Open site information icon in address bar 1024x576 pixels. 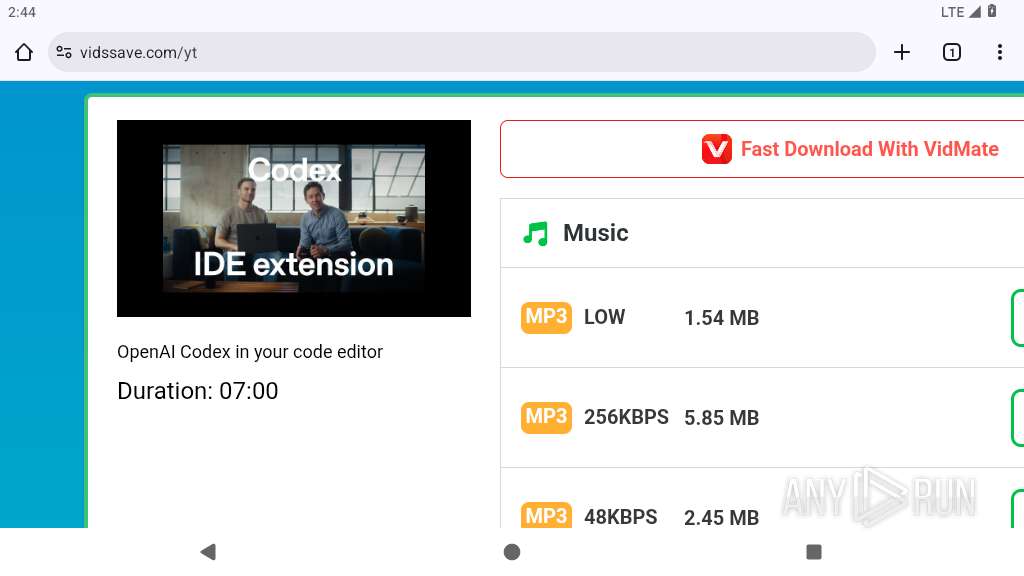click(x=63, y=52)
